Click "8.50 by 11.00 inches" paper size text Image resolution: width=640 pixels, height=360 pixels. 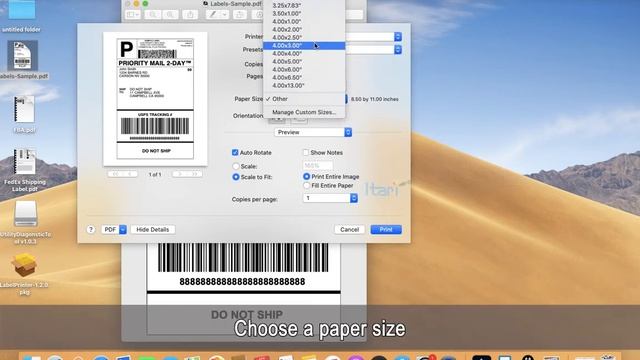(x=375, y=99)
